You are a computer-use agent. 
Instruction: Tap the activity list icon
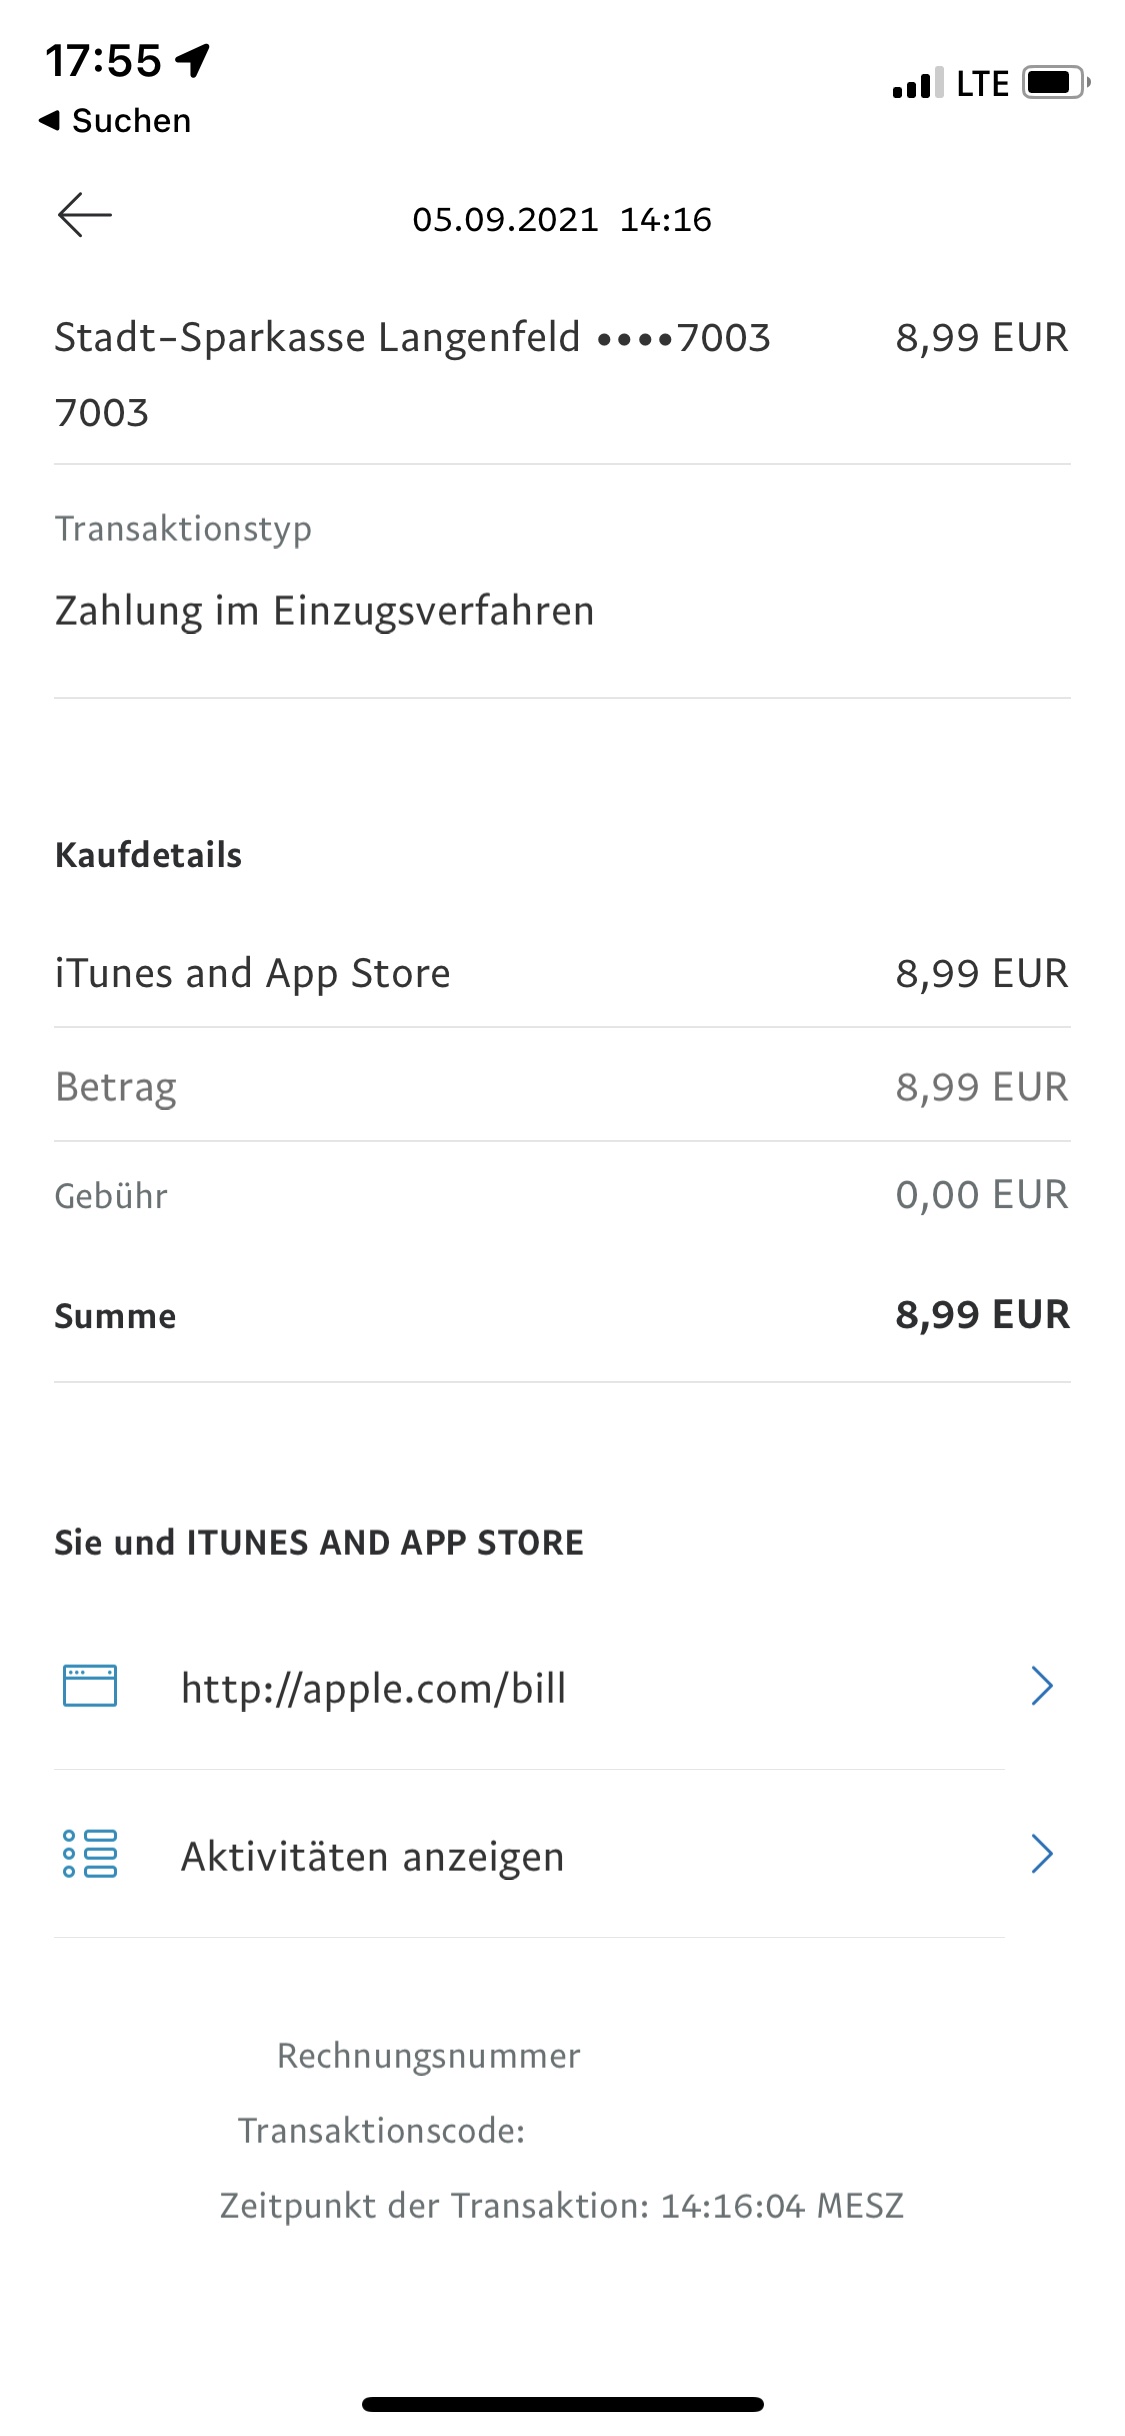(90, 1854)
